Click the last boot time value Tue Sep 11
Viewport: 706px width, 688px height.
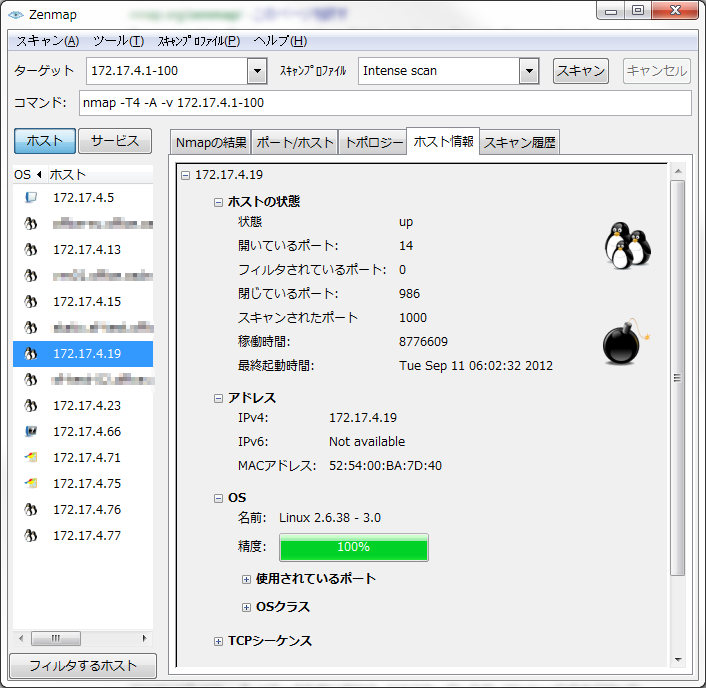coord(476,366)
